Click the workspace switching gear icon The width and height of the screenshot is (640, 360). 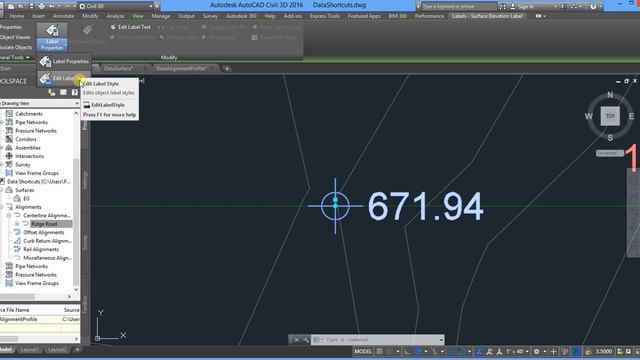pos(537,351)
